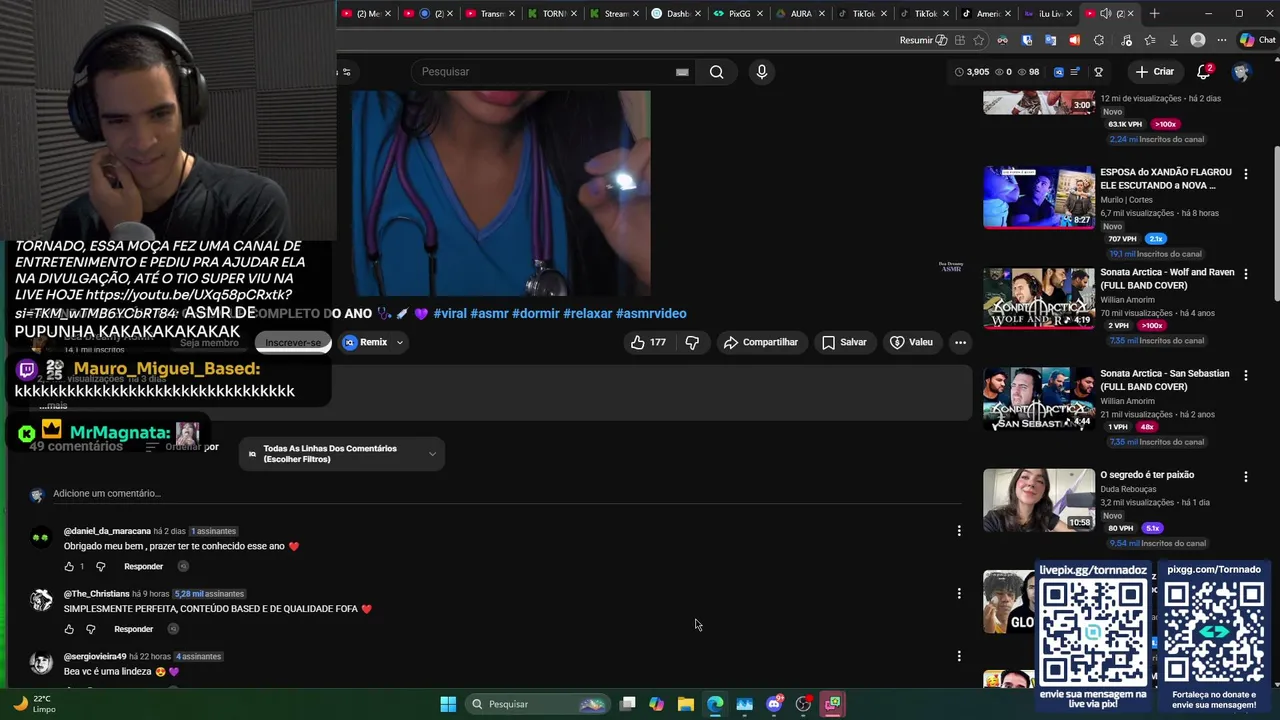Click the Remix button

pos(365,342)
